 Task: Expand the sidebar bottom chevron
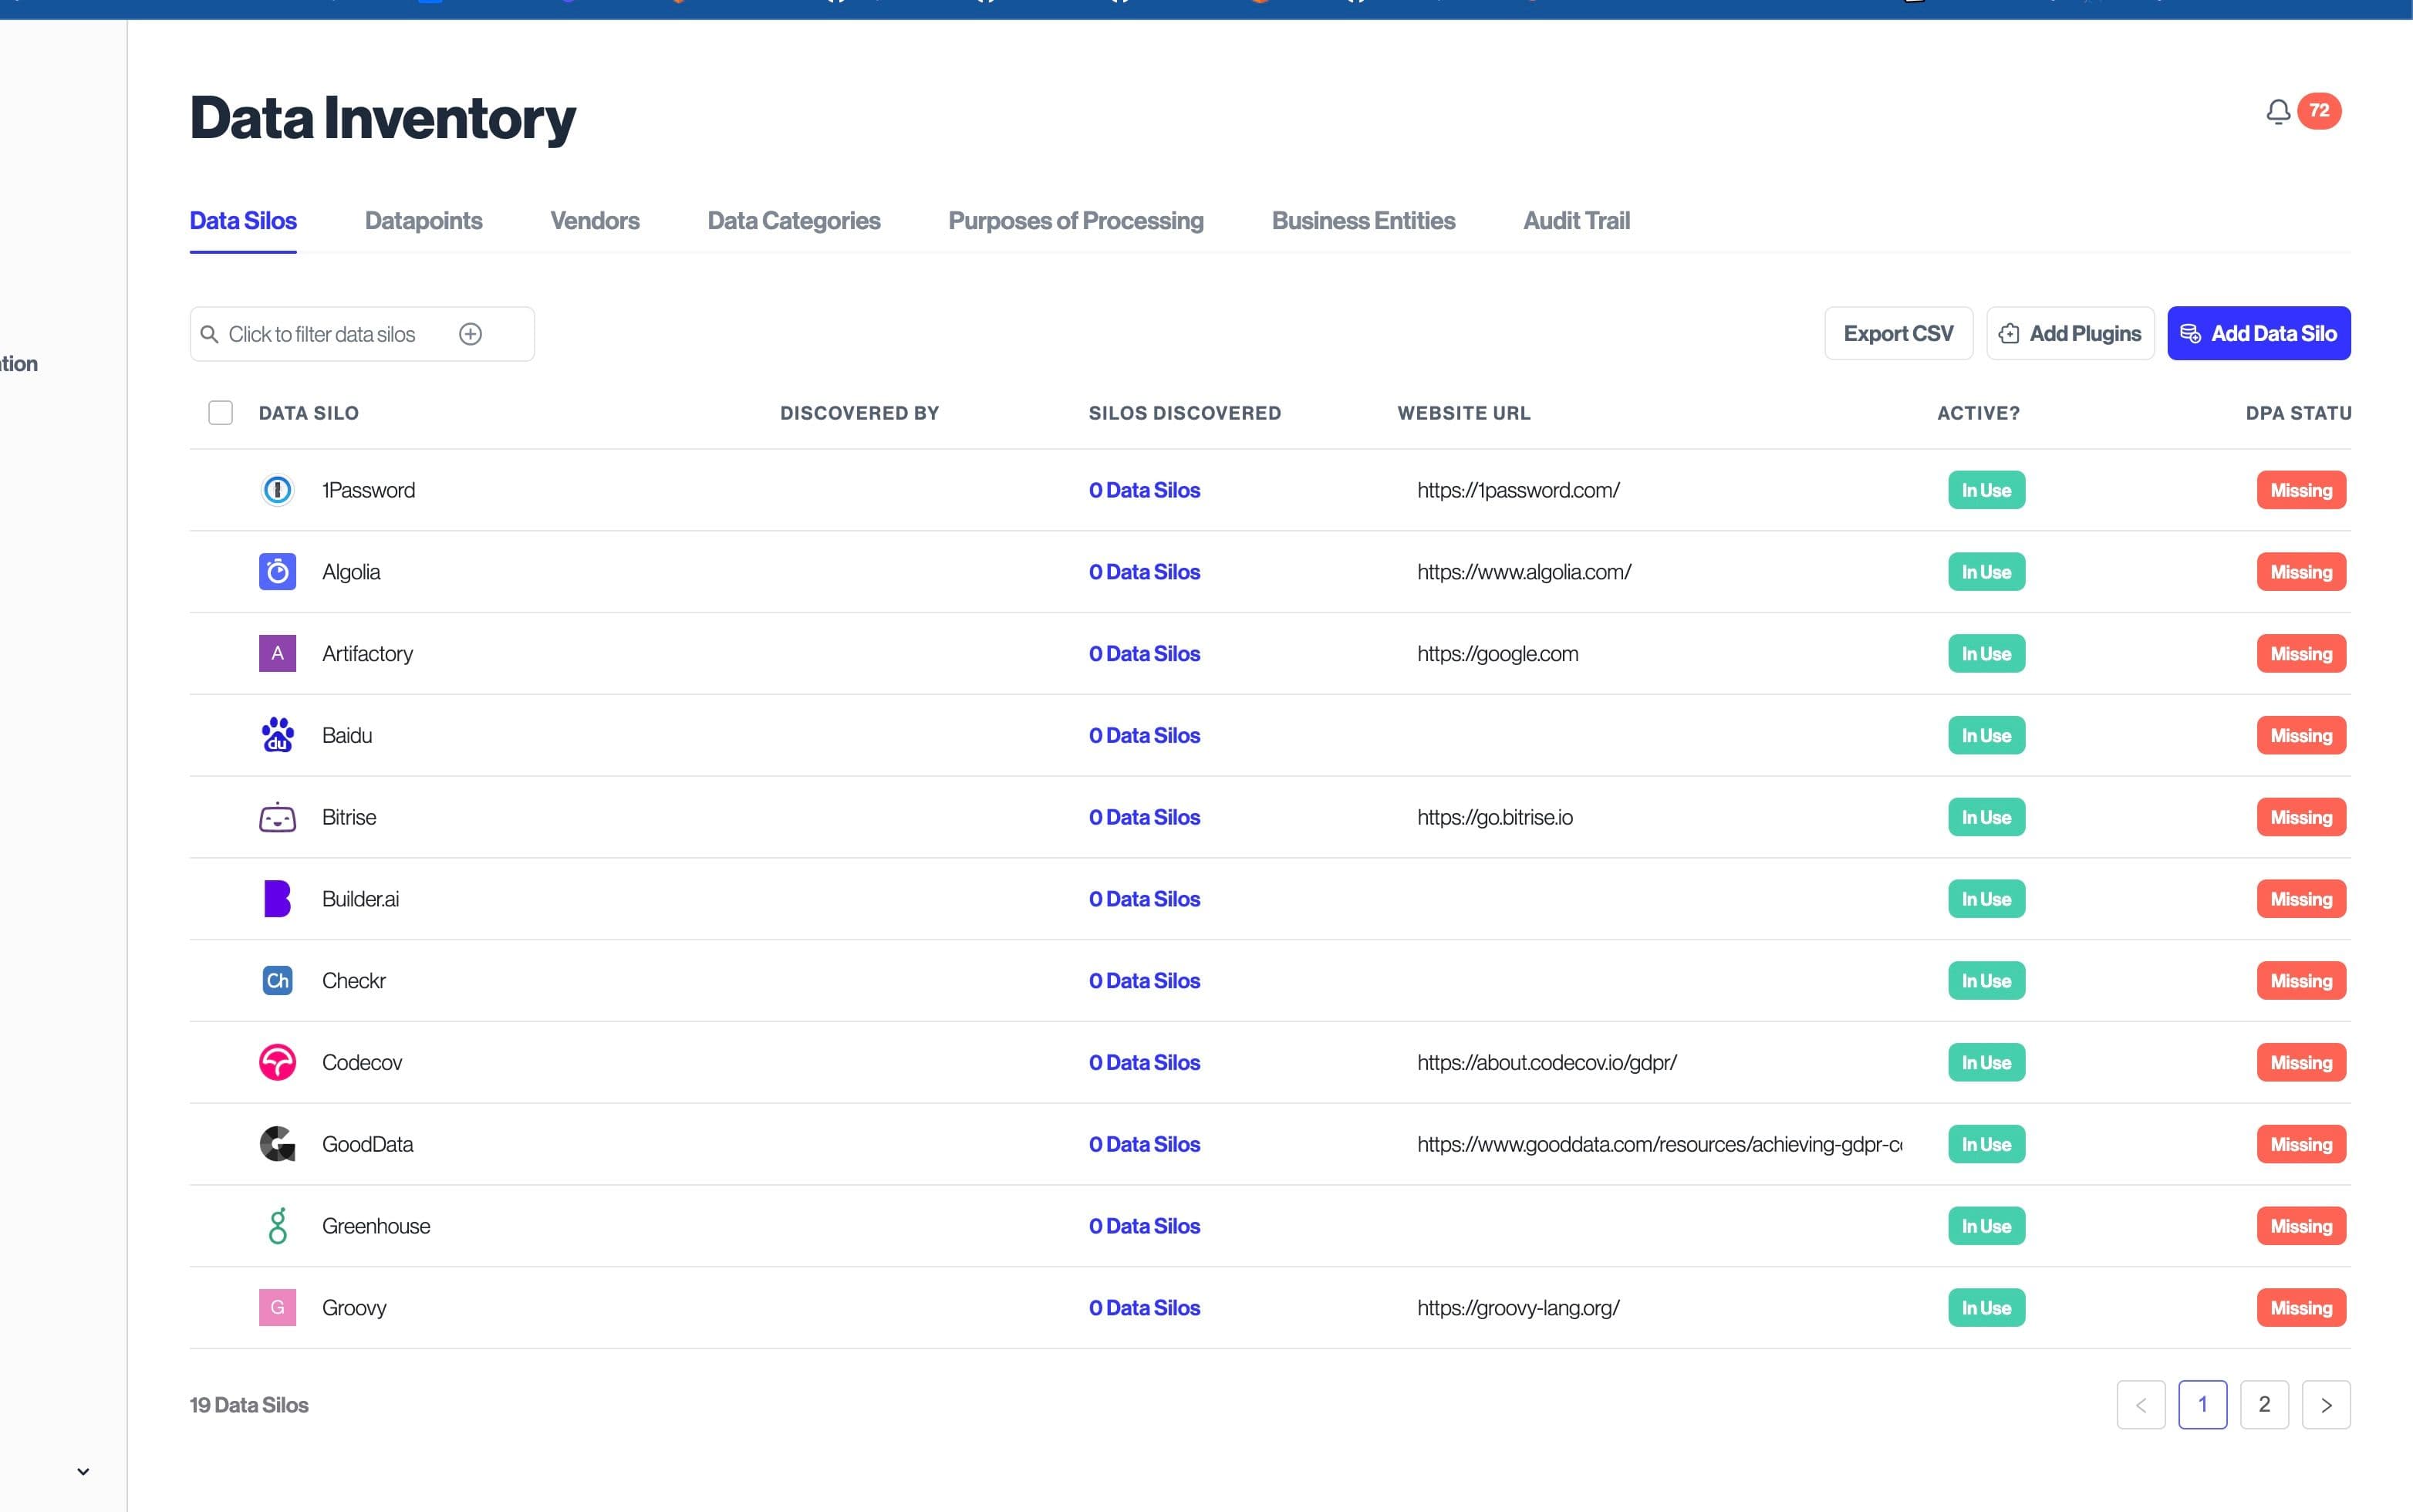[x=83, y=1471]
